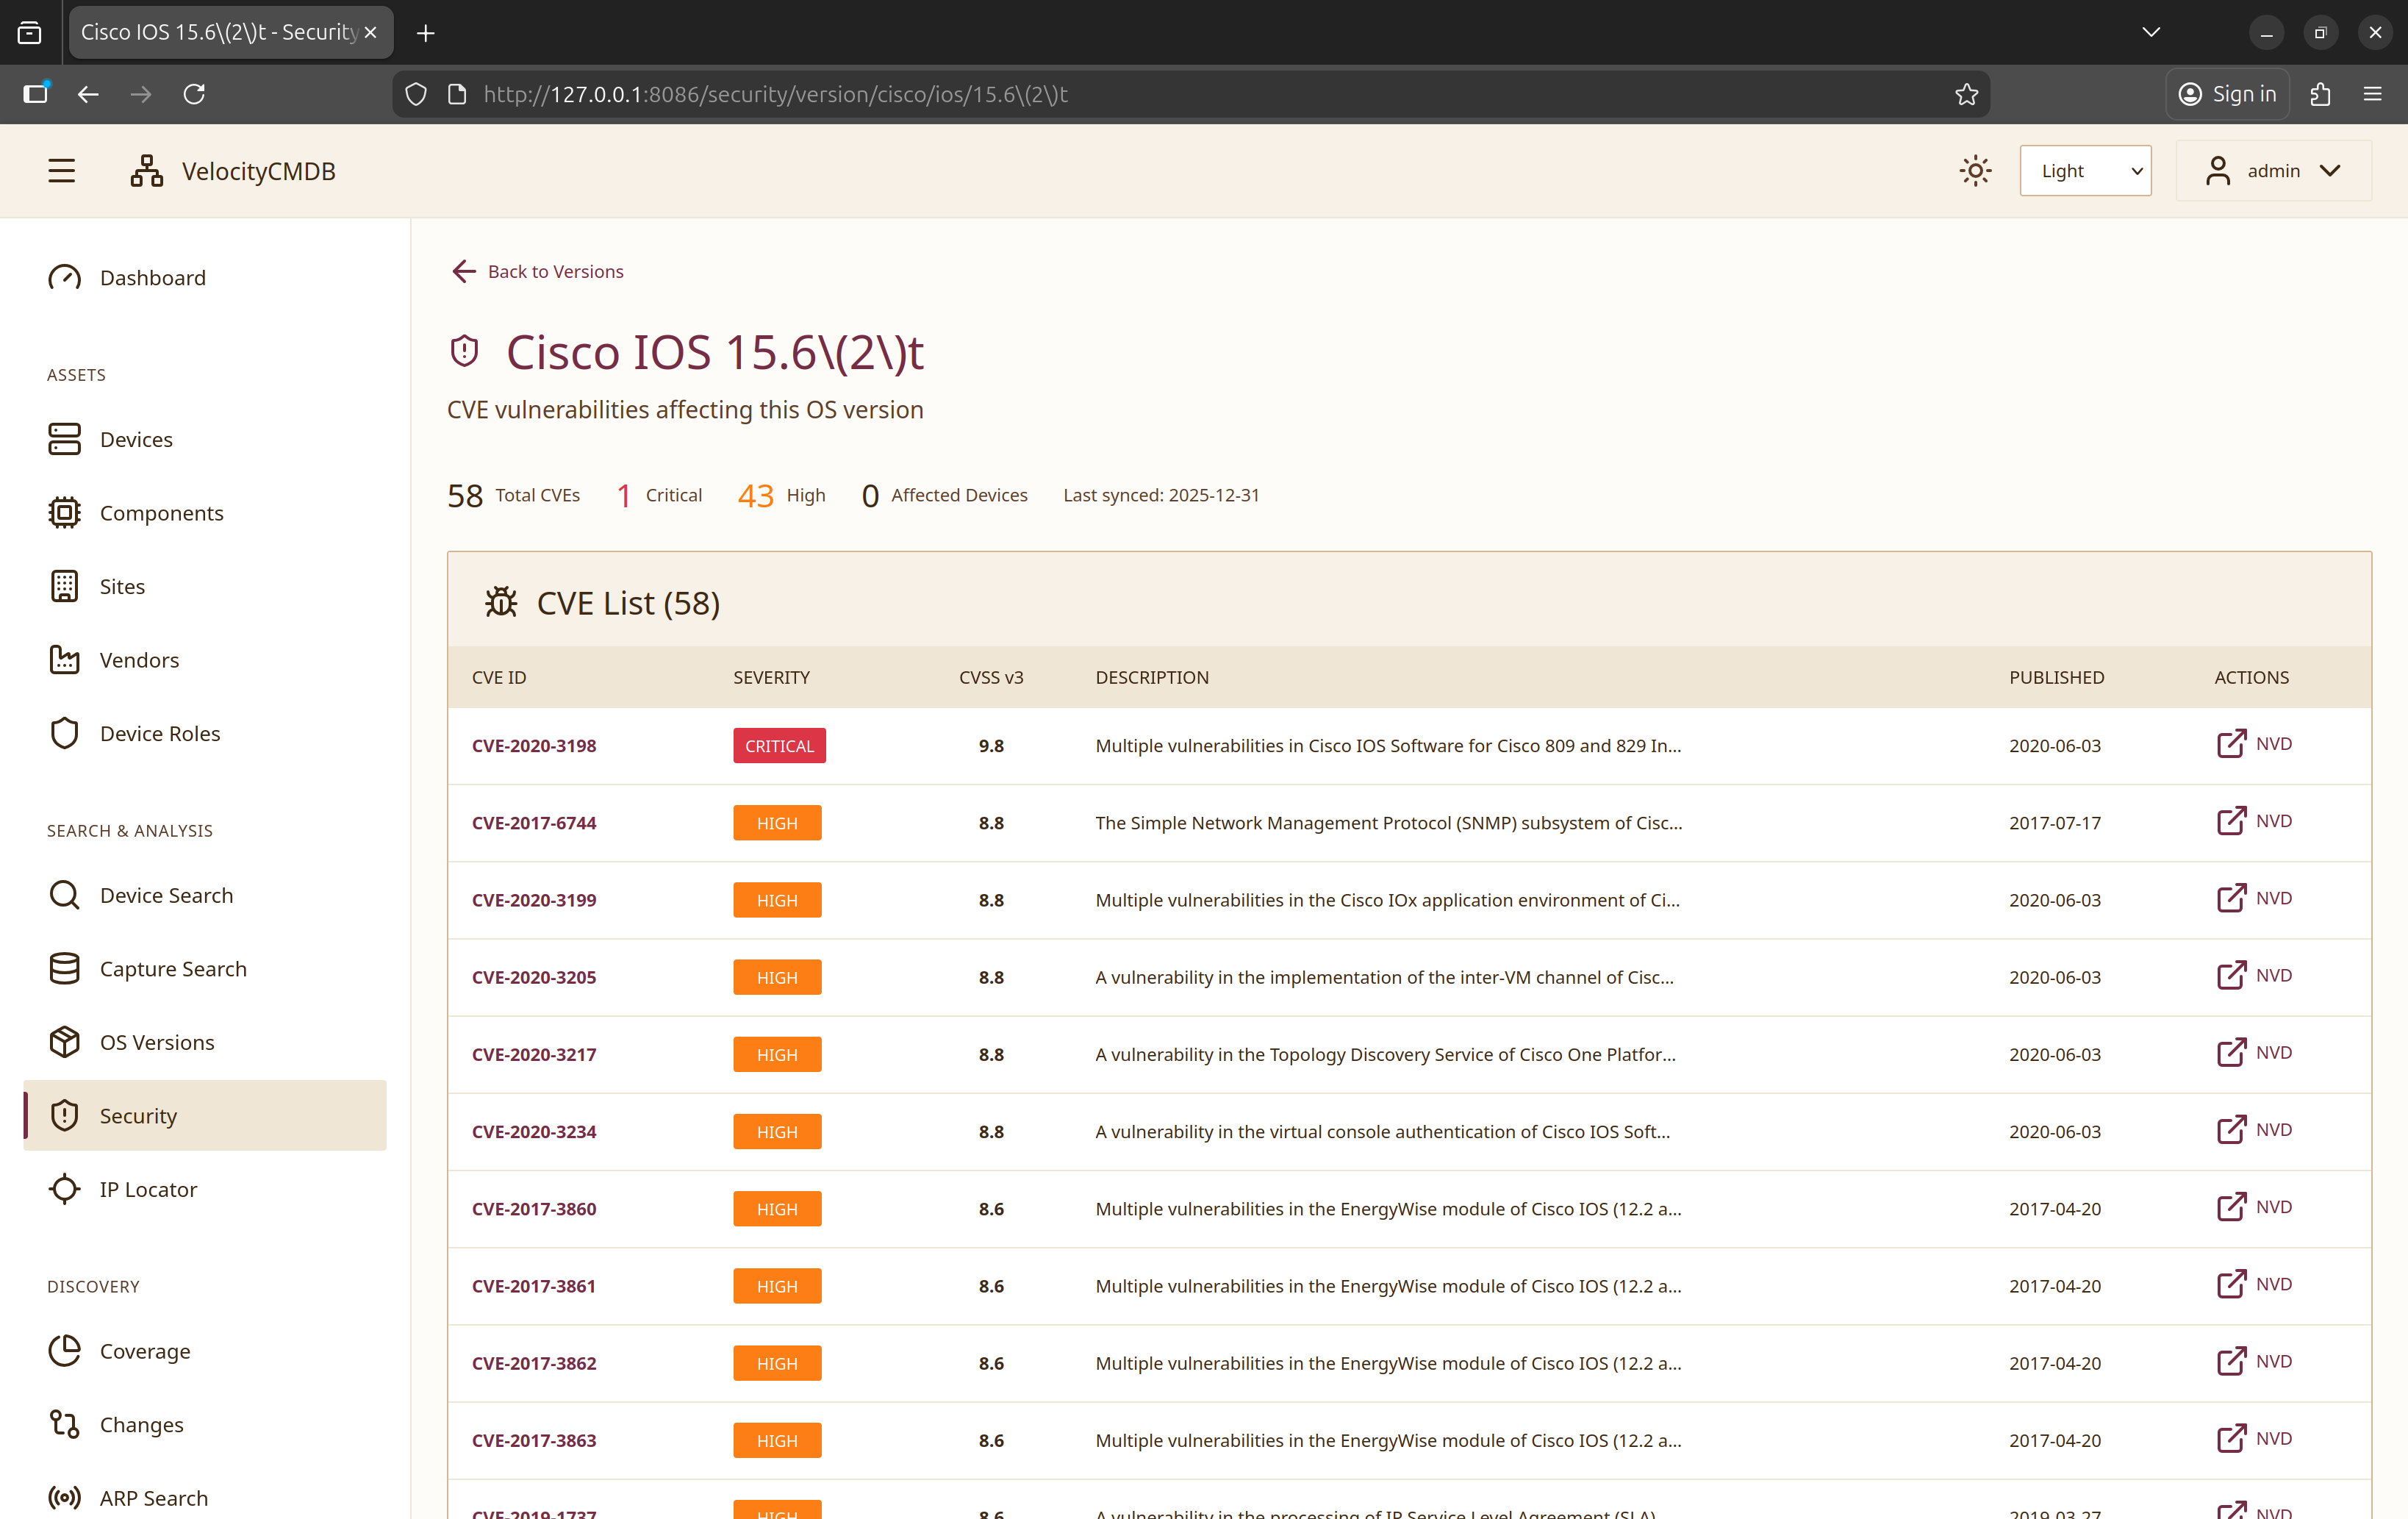Open the browser sidebar toggle icon

pos(36,94)
